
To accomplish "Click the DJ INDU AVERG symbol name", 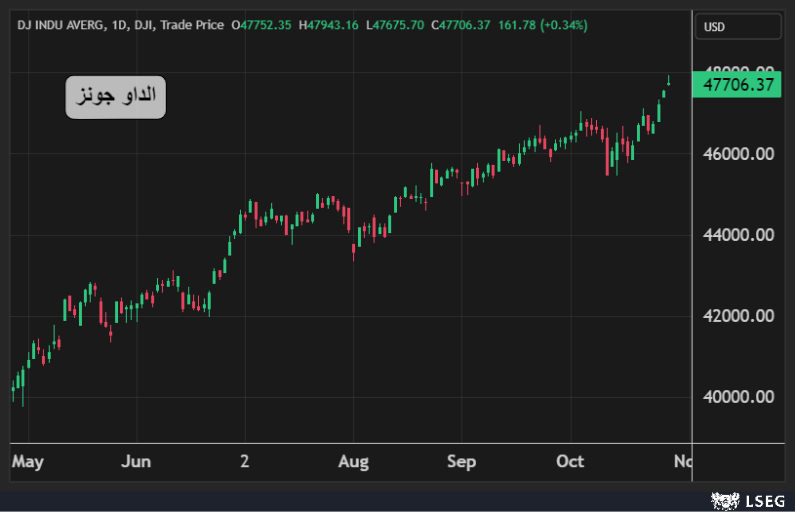I will (62, 24).
